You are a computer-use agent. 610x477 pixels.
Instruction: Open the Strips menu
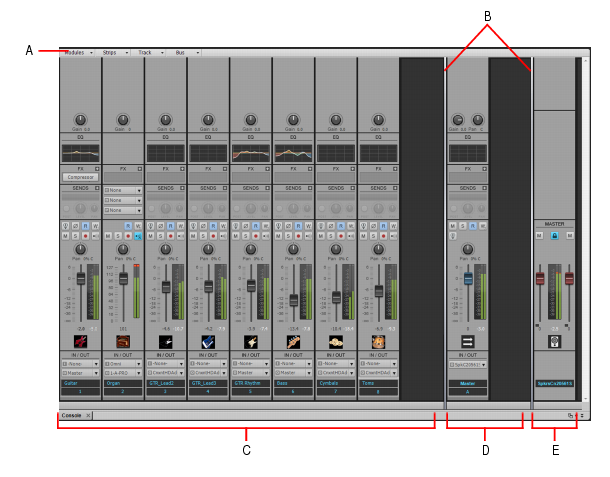115,53
